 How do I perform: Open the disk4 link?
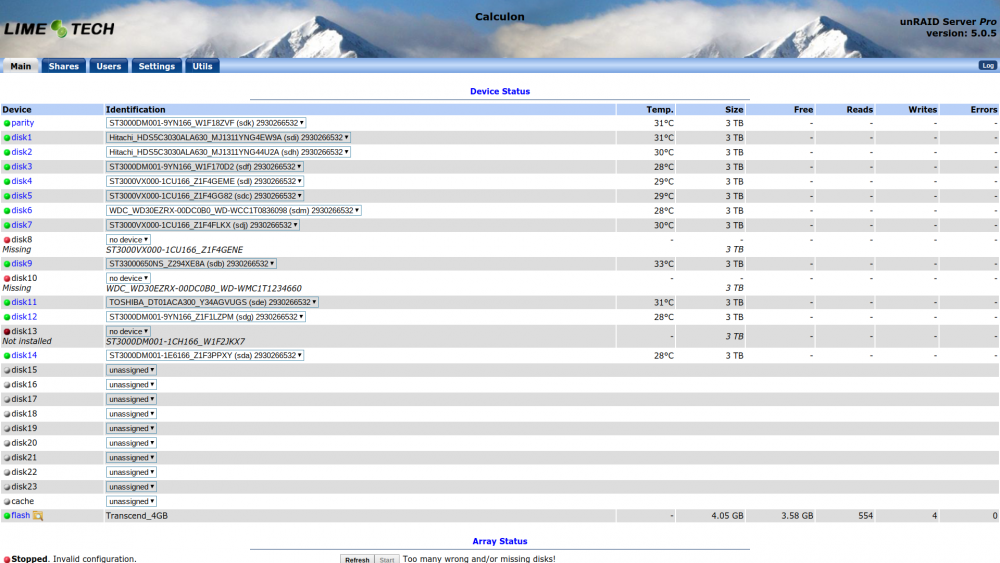(x=21, y=182)
